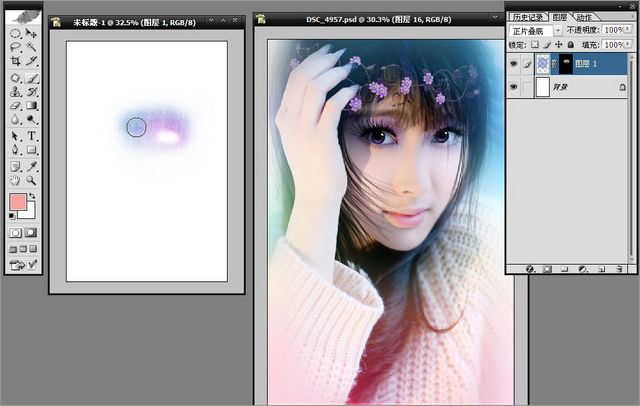The width and height of the screenshot is (640, 406).
Task: Select 图层 1 black layer mask thumbnail
Action: click(566, 64)
